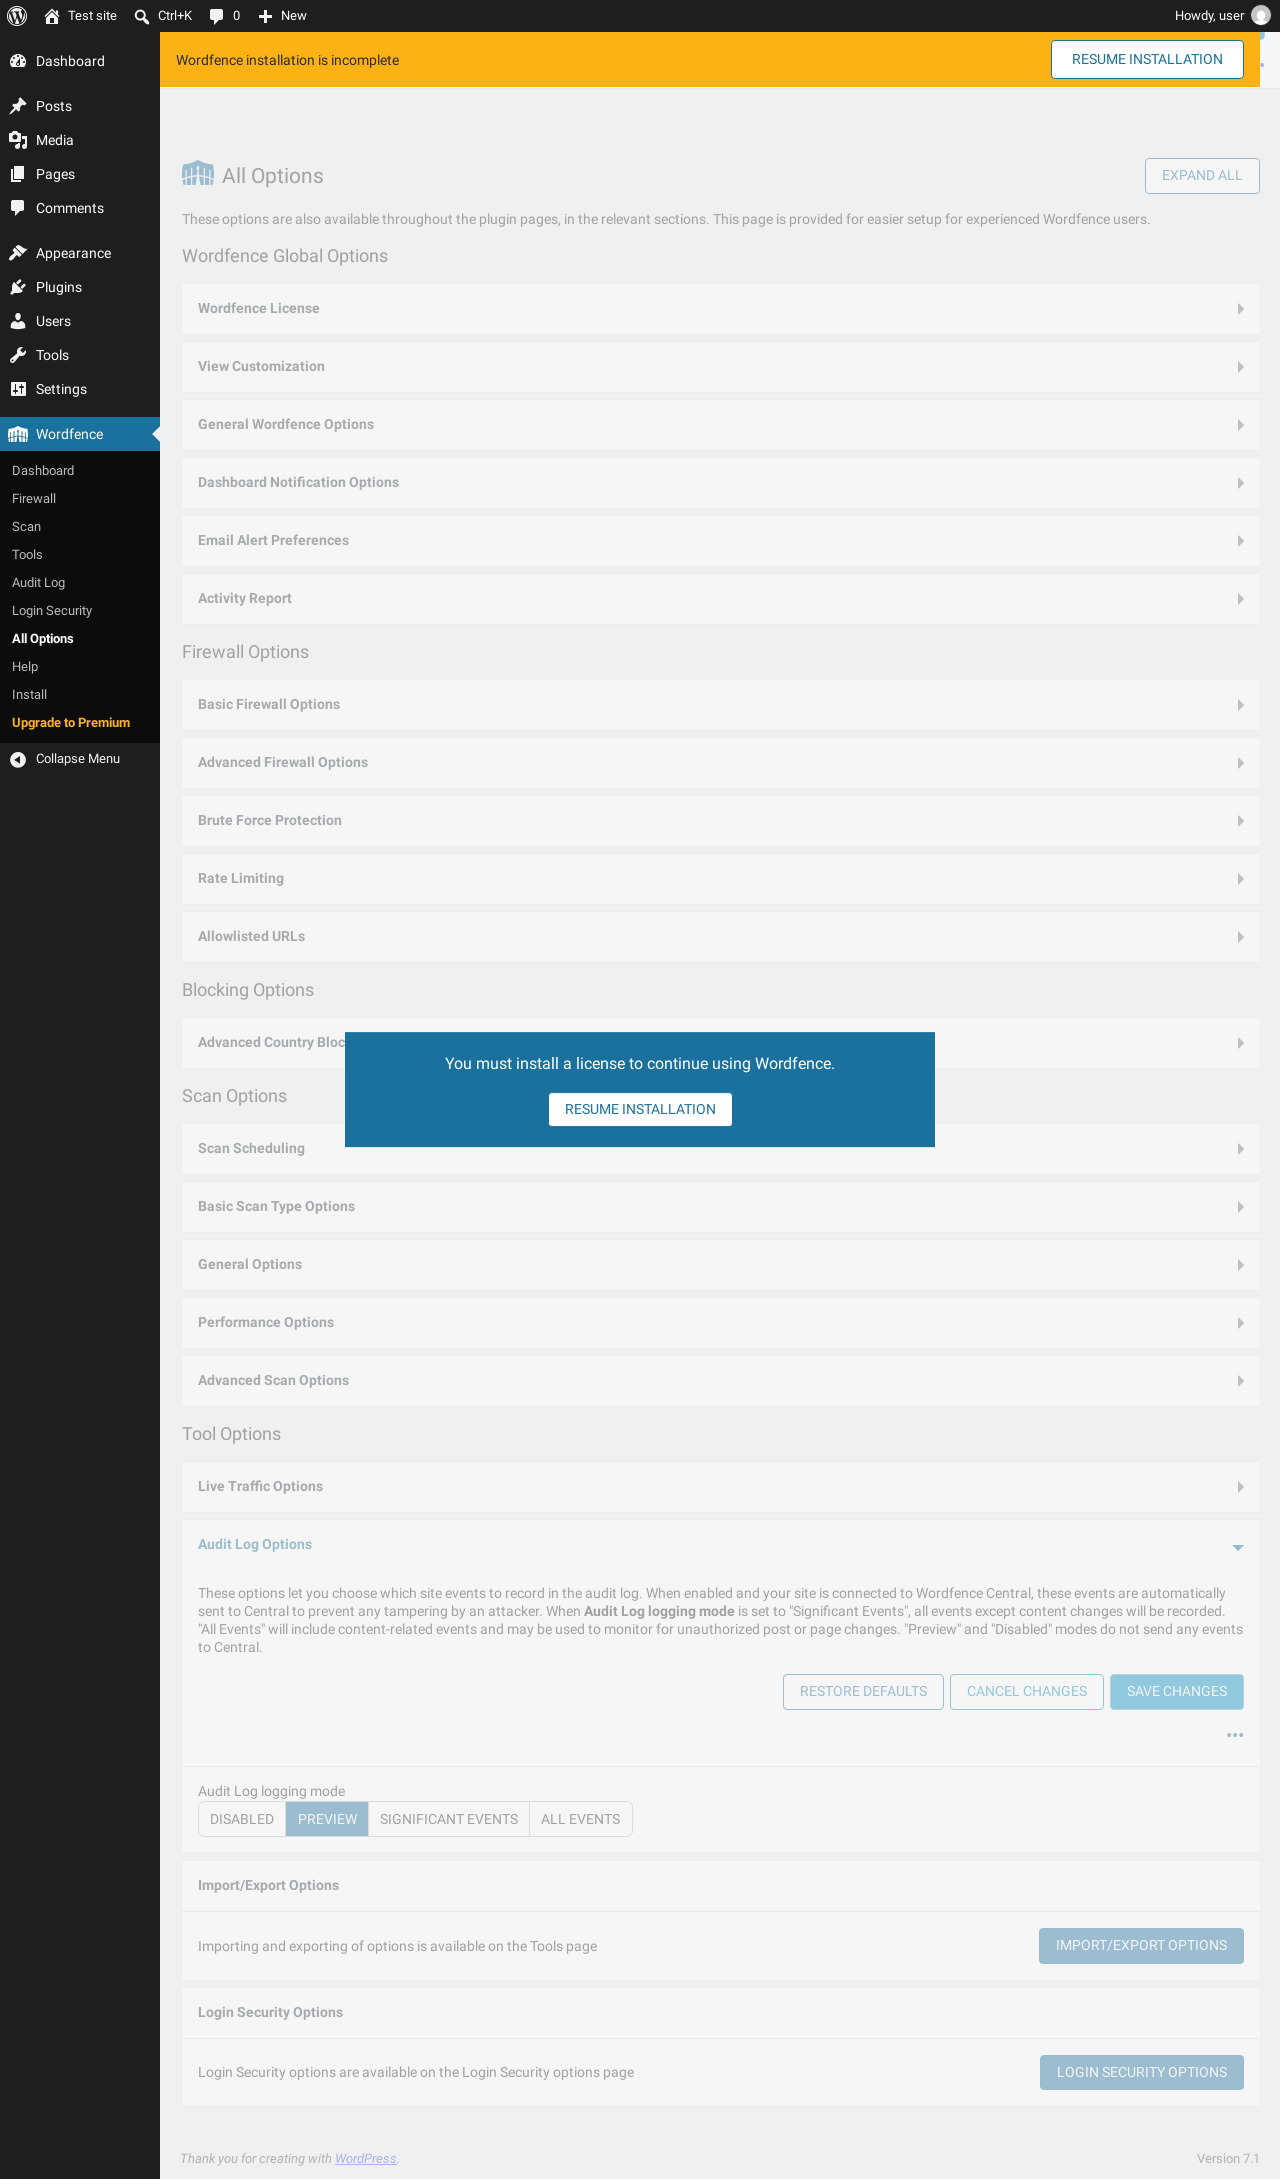The height and width of the screenshot is (2179, 1280).
Task: Open the Login Security Options button
Action: pos(1142,2072)
